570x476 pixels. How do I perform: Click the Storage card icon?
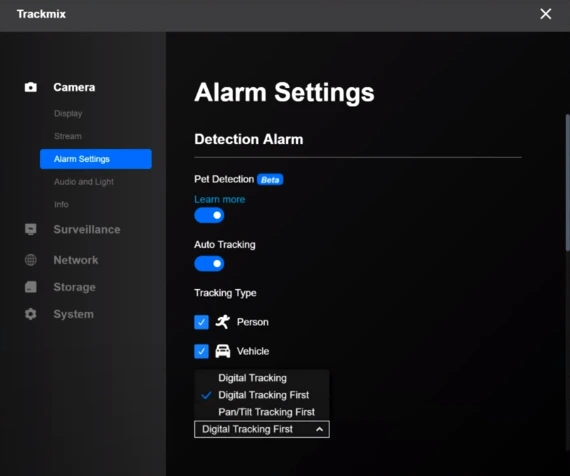click(x=31, y=287)
